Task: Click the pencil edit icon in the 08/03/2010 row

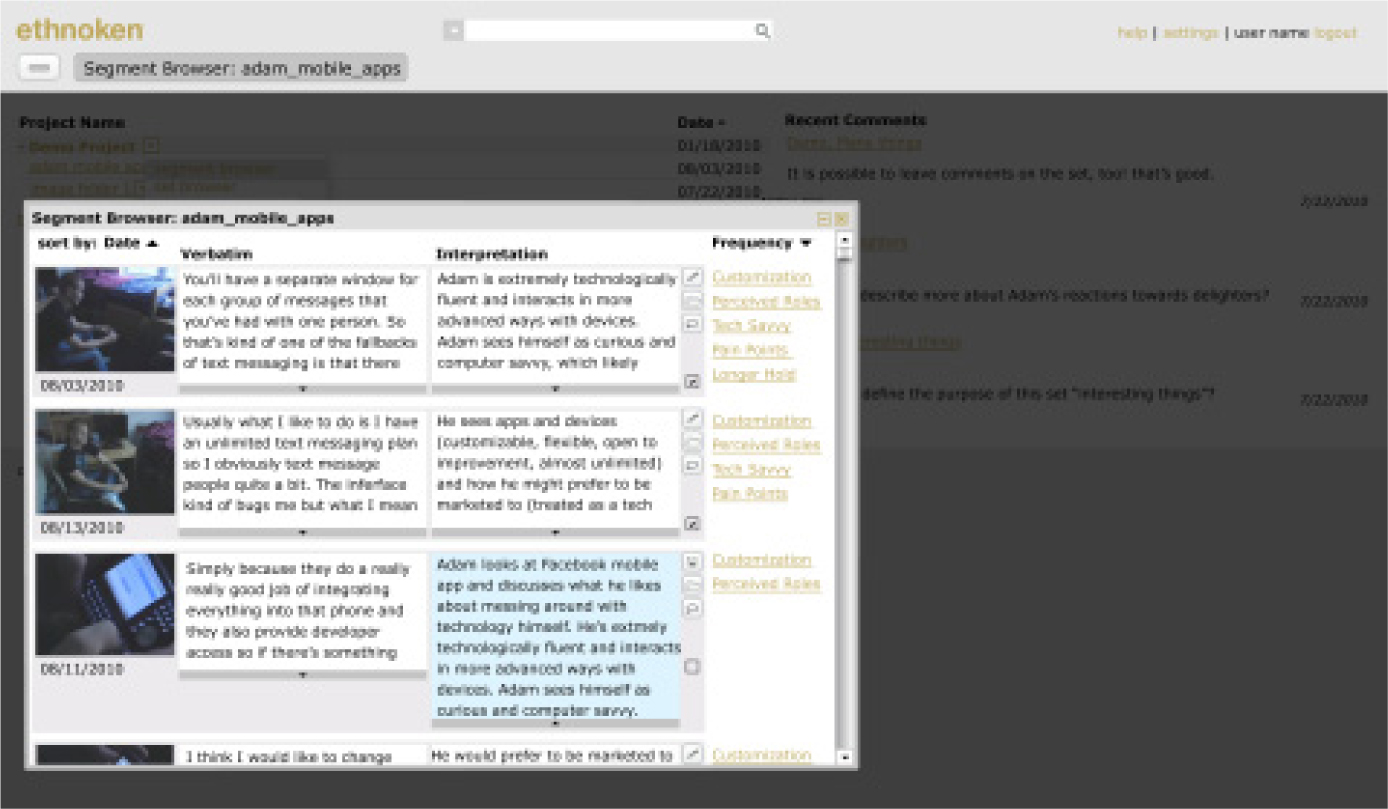Action: point(692,277)
